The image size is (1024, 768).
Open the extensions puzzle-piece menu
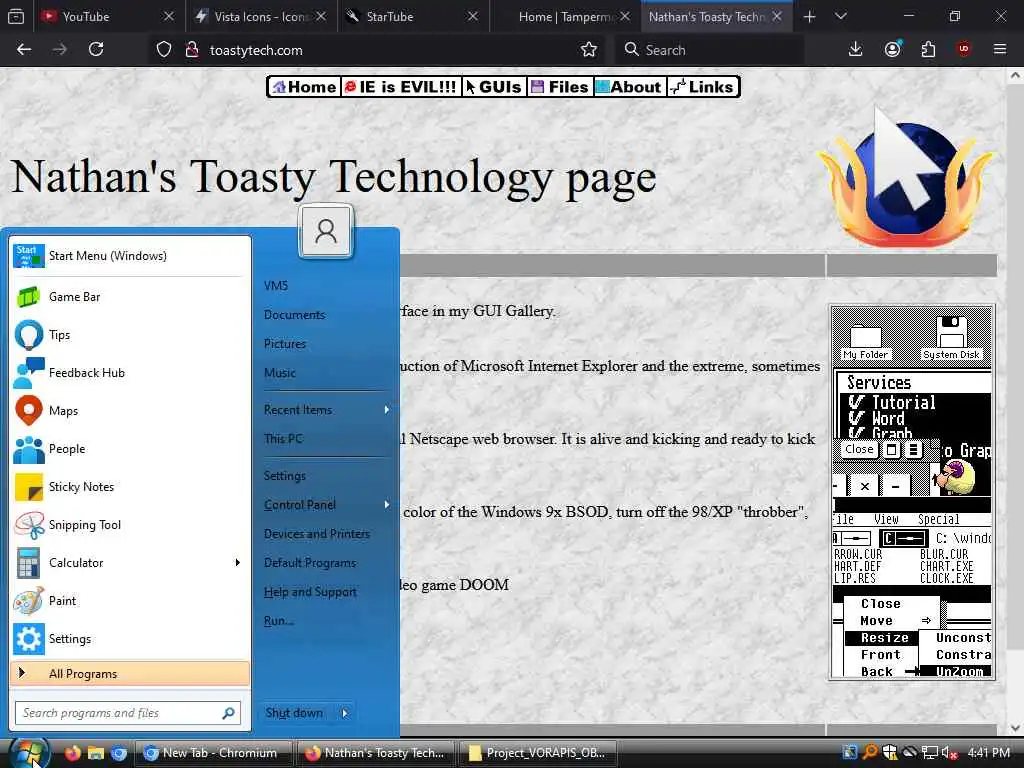click(928, 50)
